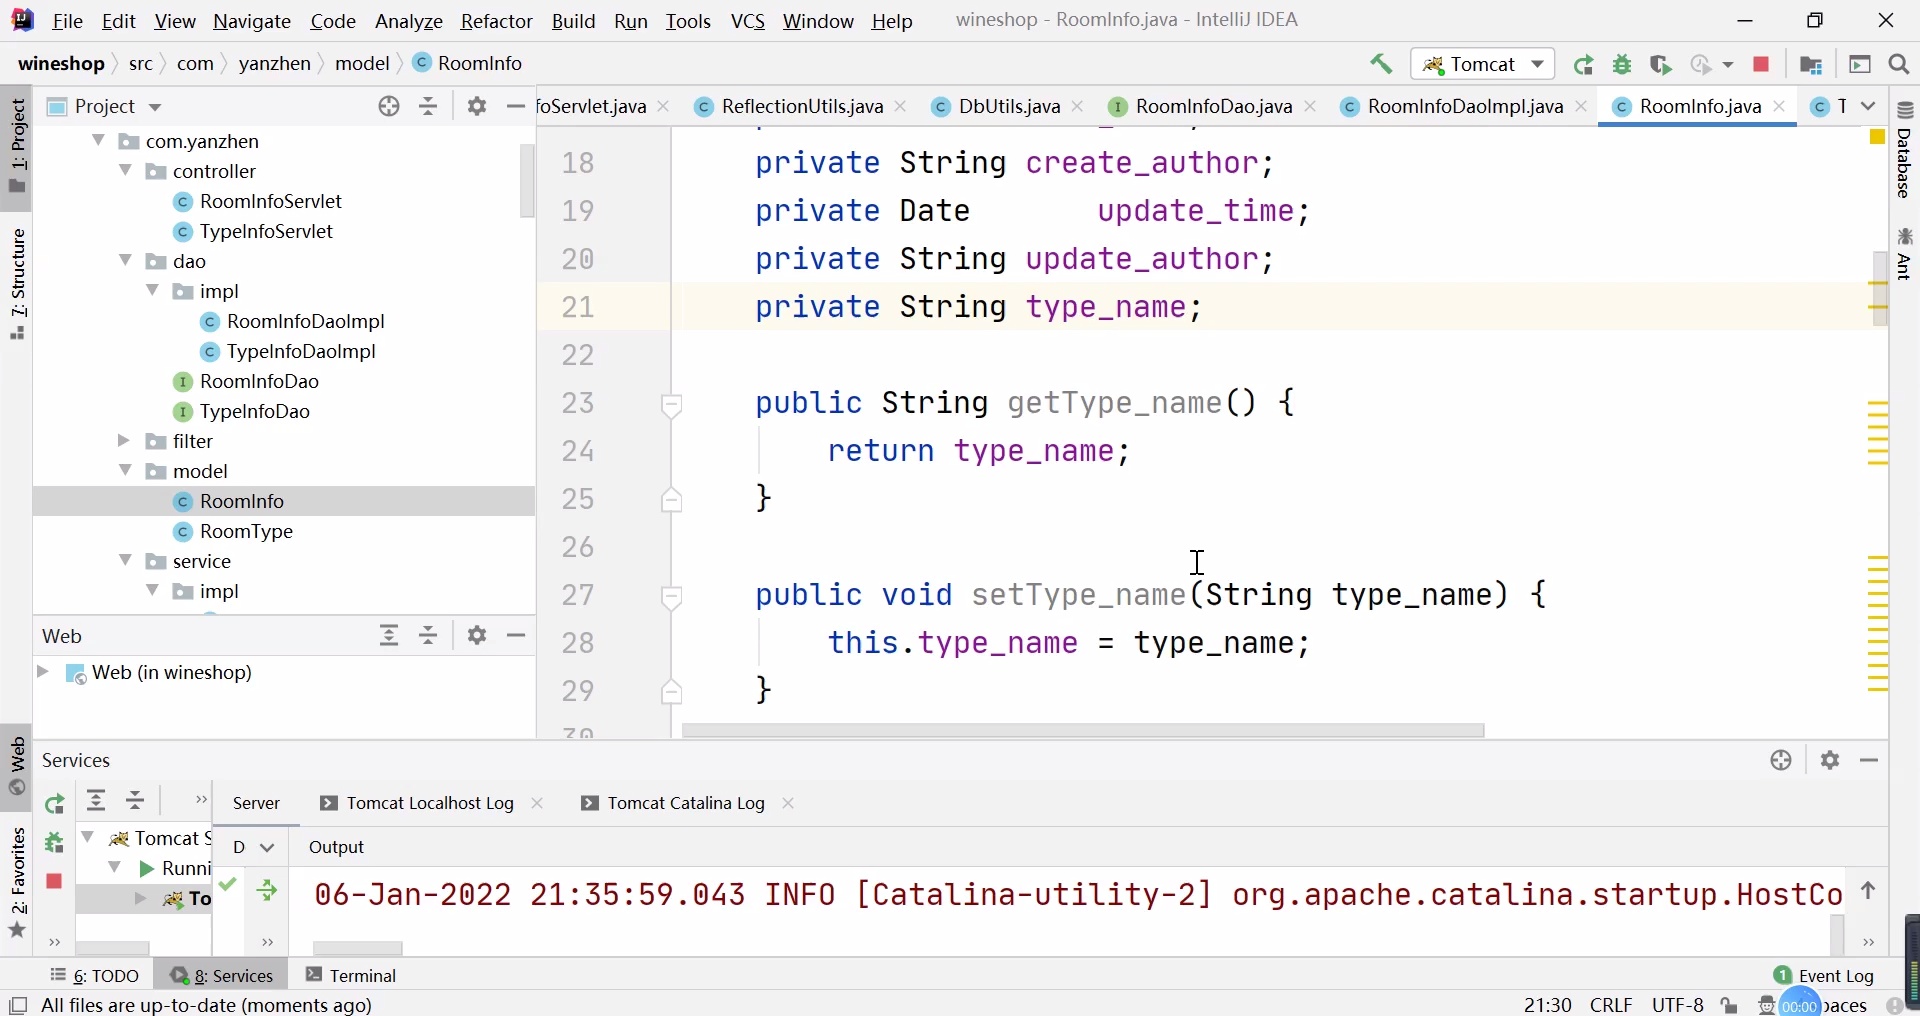Screen dimensions: 1920x1016
Task: Open the Tomcat run configuration dropdown
Action: (x=1483, y=65)
